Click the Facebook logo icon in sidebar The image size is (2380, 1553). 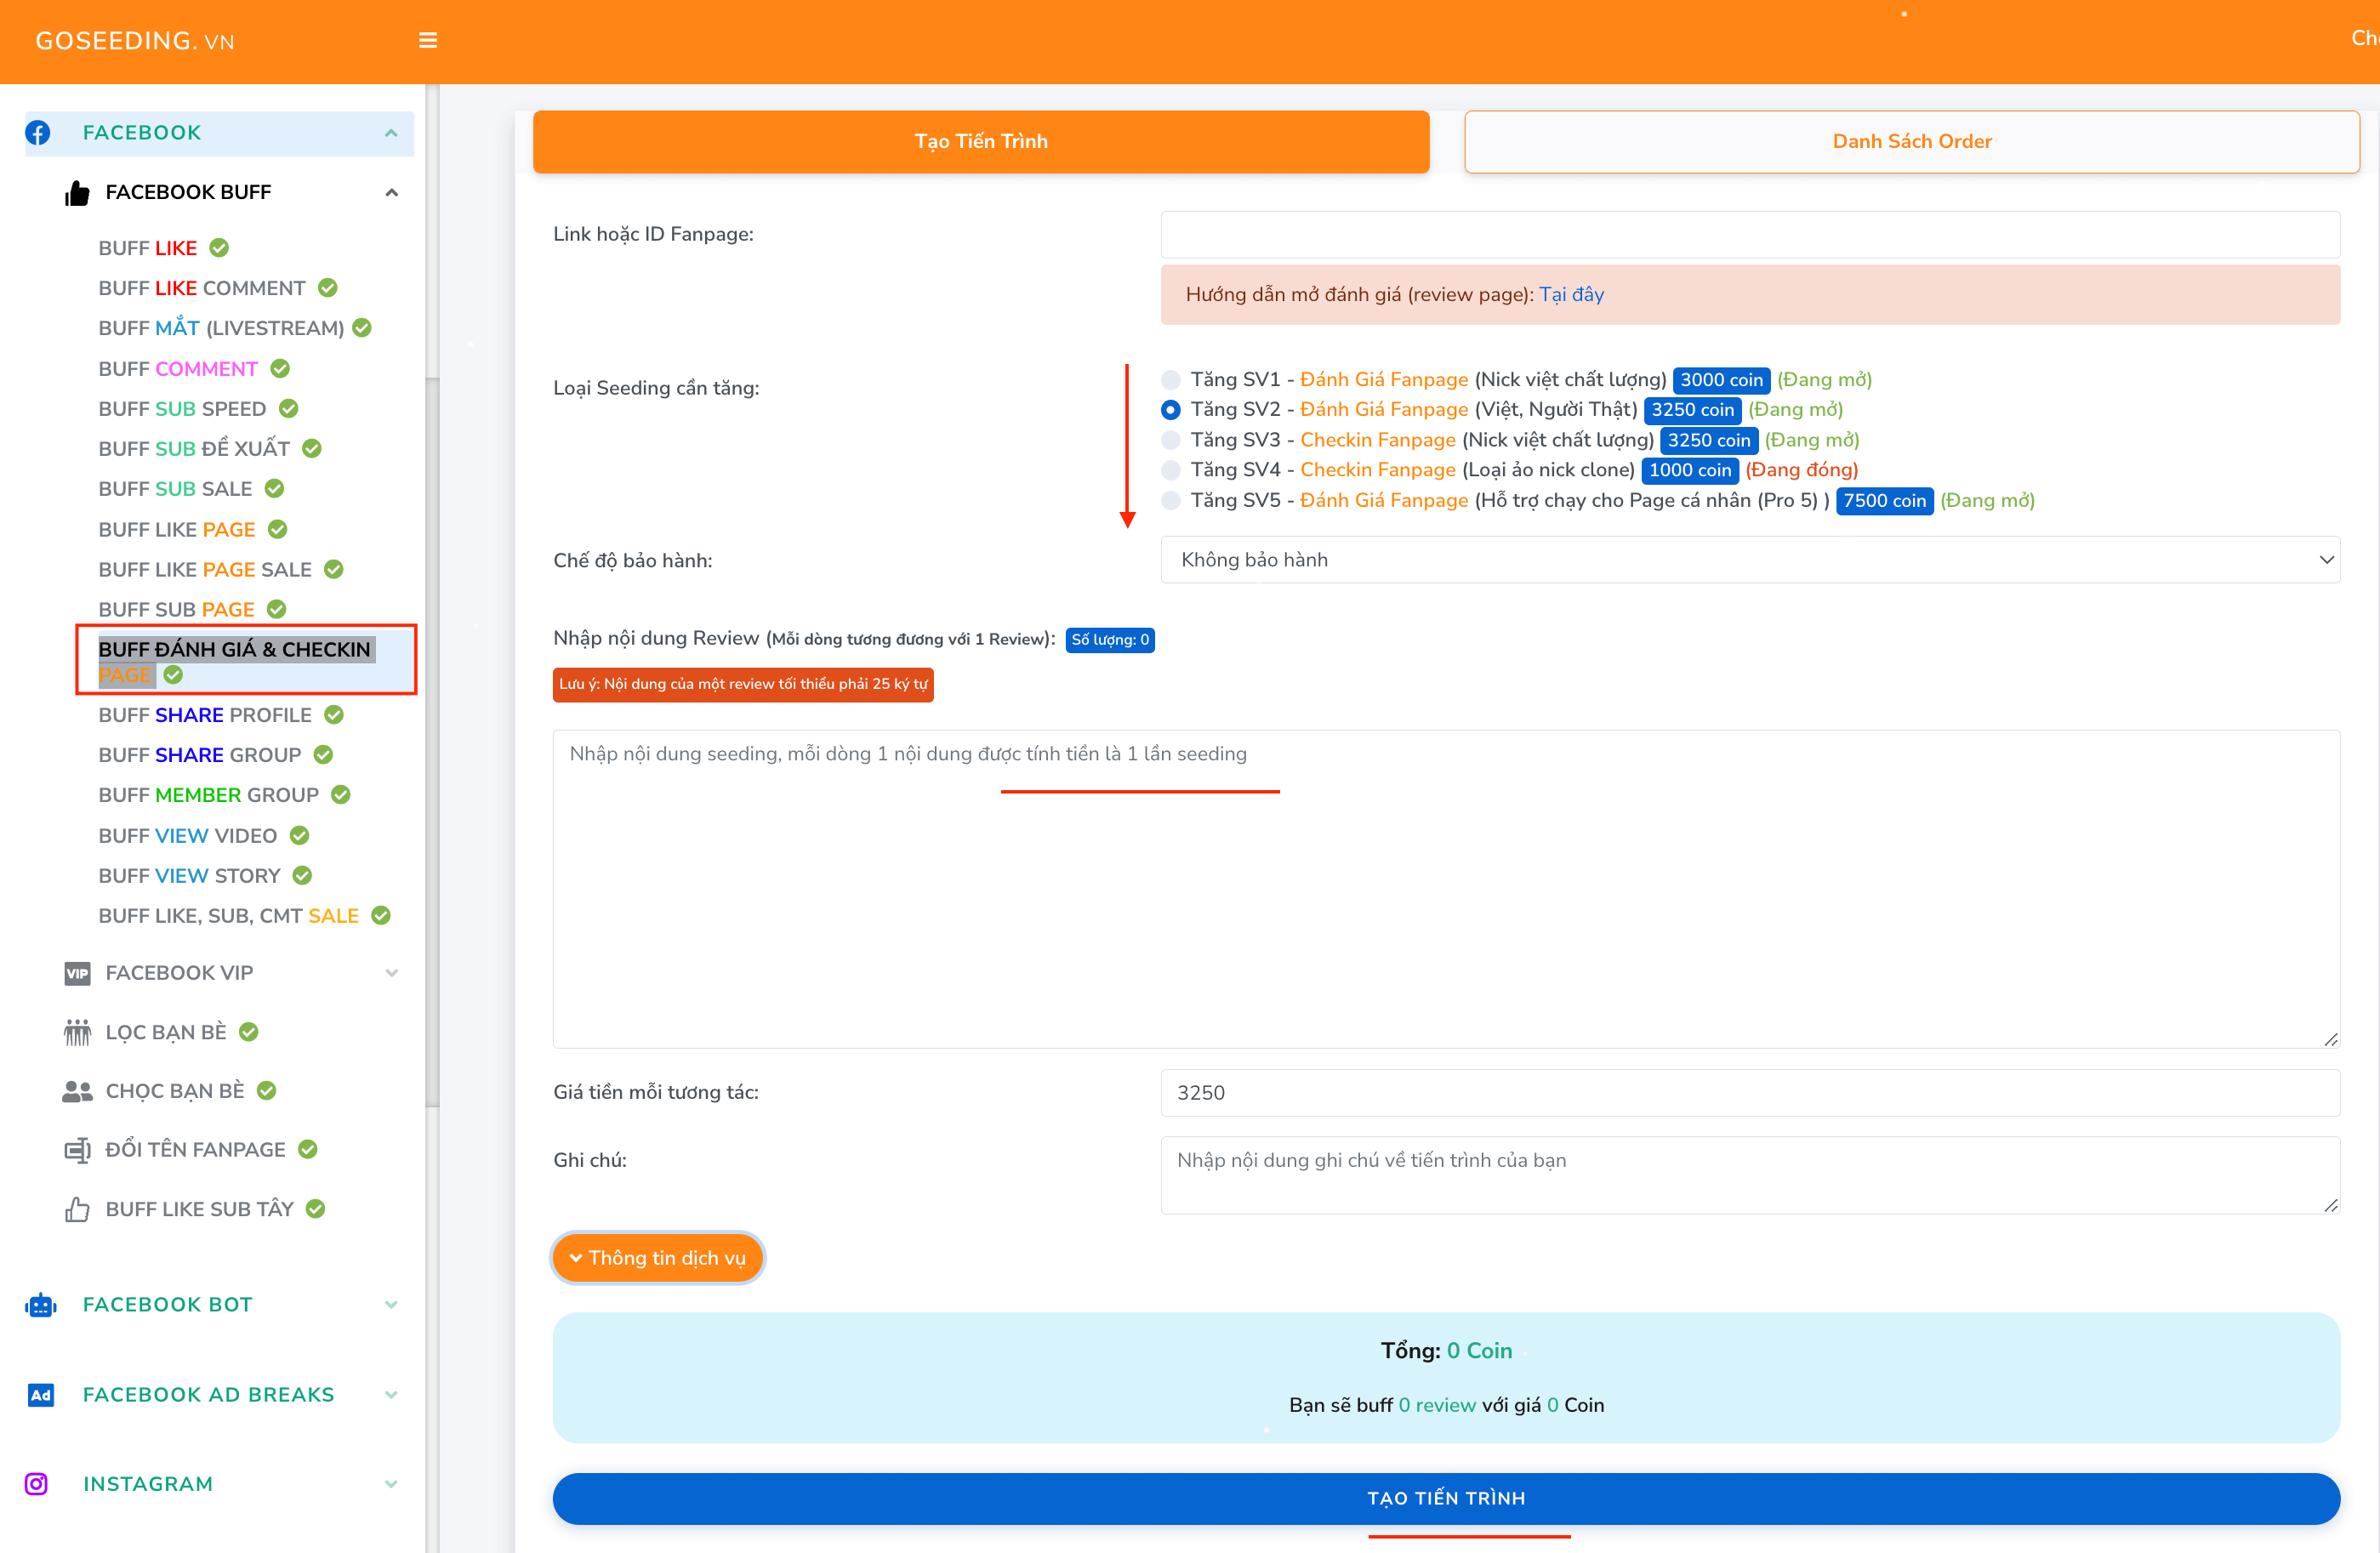point(38,133)
